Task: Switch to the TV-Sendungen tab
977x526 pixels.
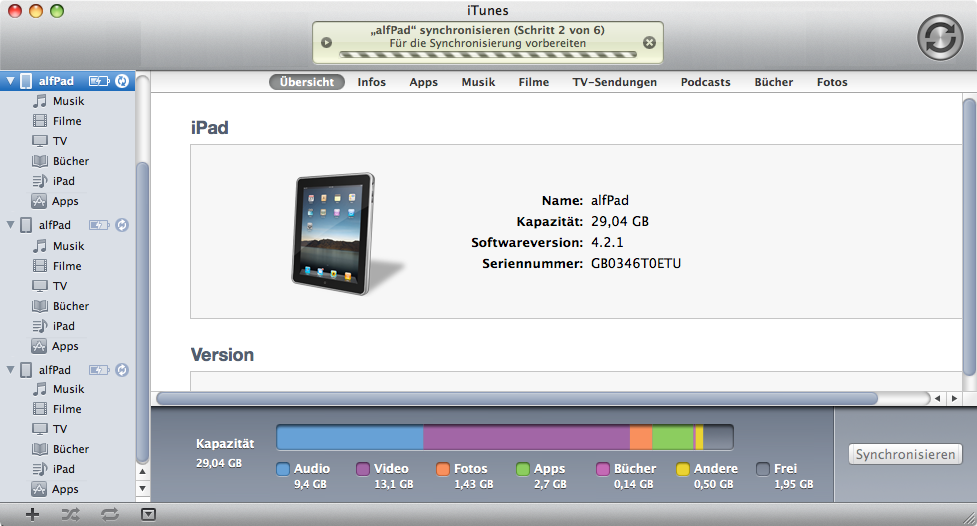Action: coord(614,82)
